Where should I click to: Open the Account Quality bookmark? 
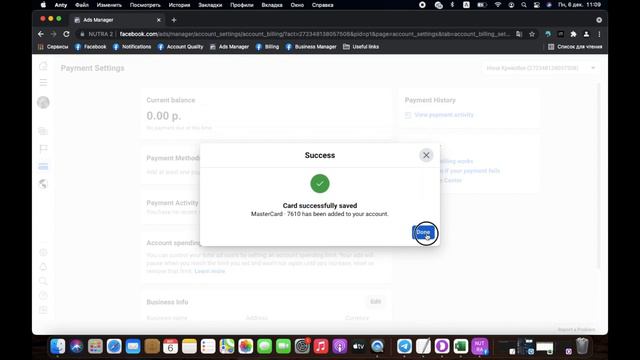pos(180,47)
